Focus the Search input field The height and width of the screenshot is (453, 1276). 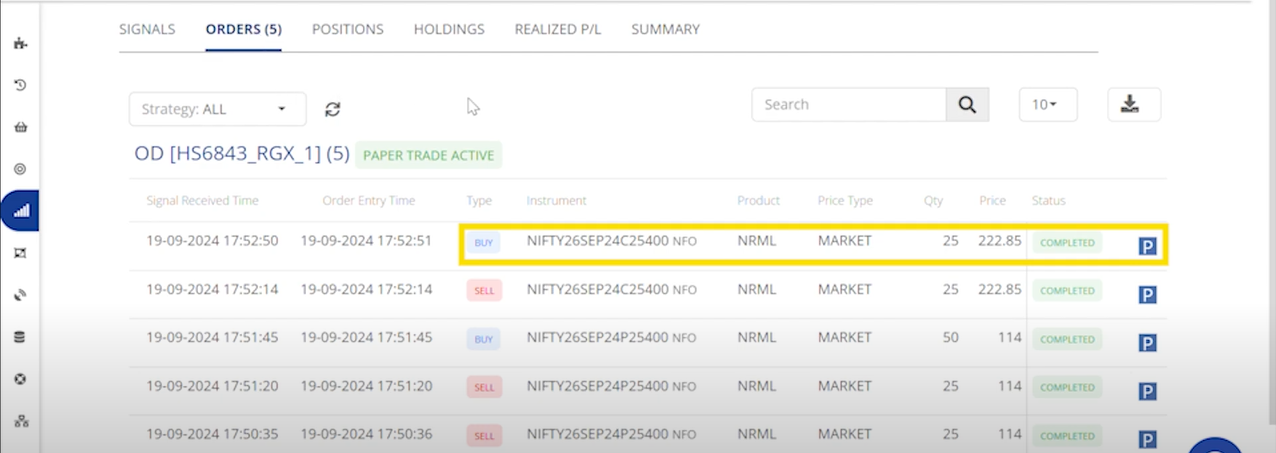tap(848, 105)
